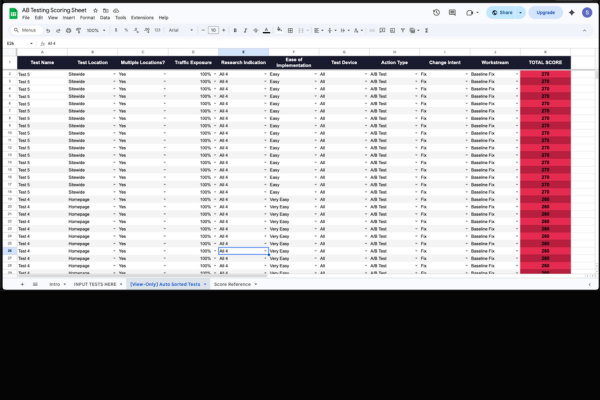The width and height of the screenshot is (600, 400).
Task: Increase decimal places in the toolbar
Action: pyautogui.click(x=147, y=30)
